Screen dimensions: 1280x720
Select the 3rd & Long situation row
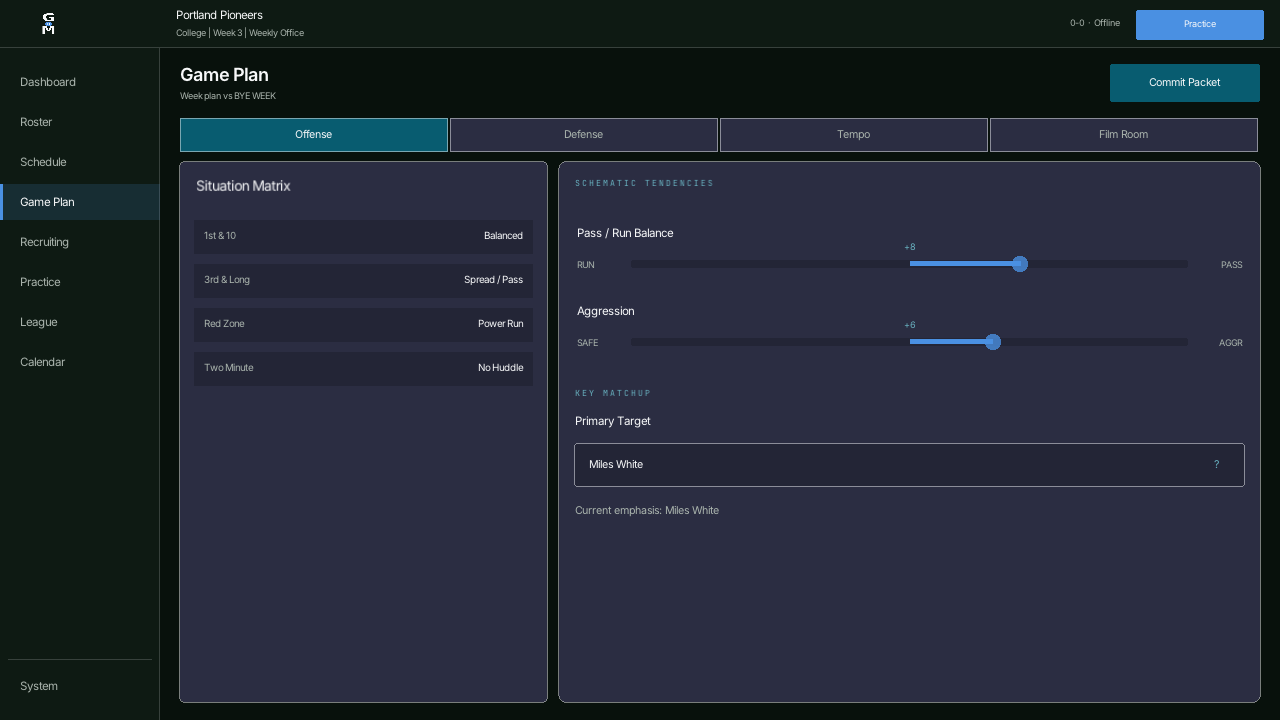coord(363,281)
